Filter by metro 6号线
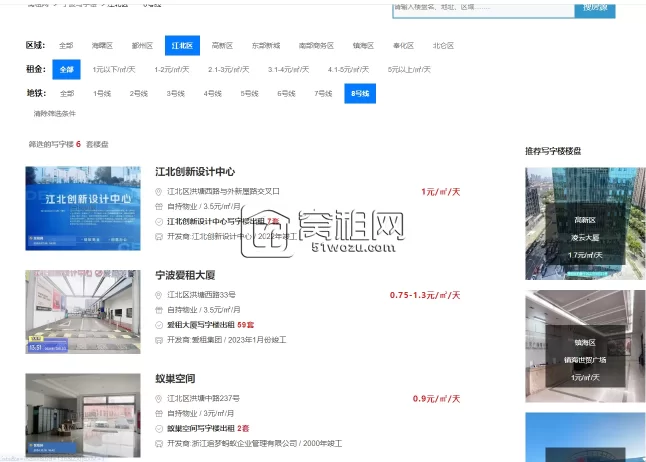The width and height of the screenshot is (646, 462). (286, 94)
